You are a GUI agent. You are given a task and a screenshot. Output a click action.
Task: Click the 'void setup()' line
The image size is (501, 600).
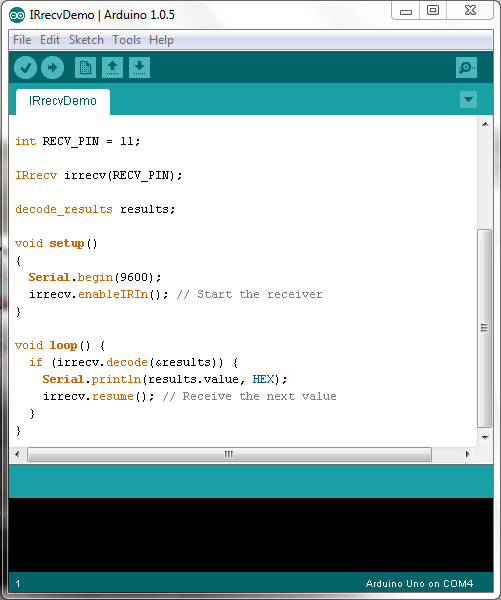(x=56, y=243)
